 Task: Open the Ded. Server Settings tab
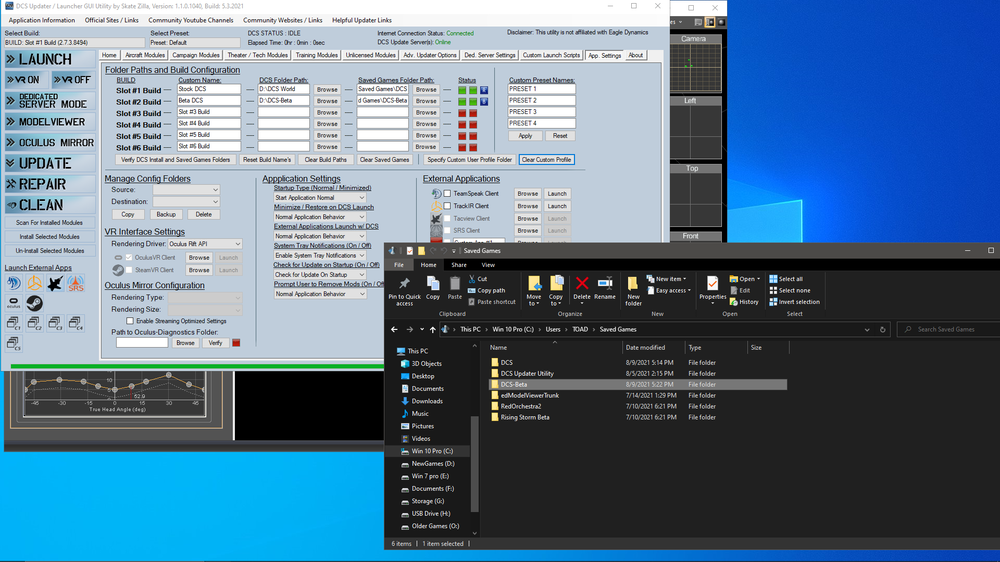[489, 55]
